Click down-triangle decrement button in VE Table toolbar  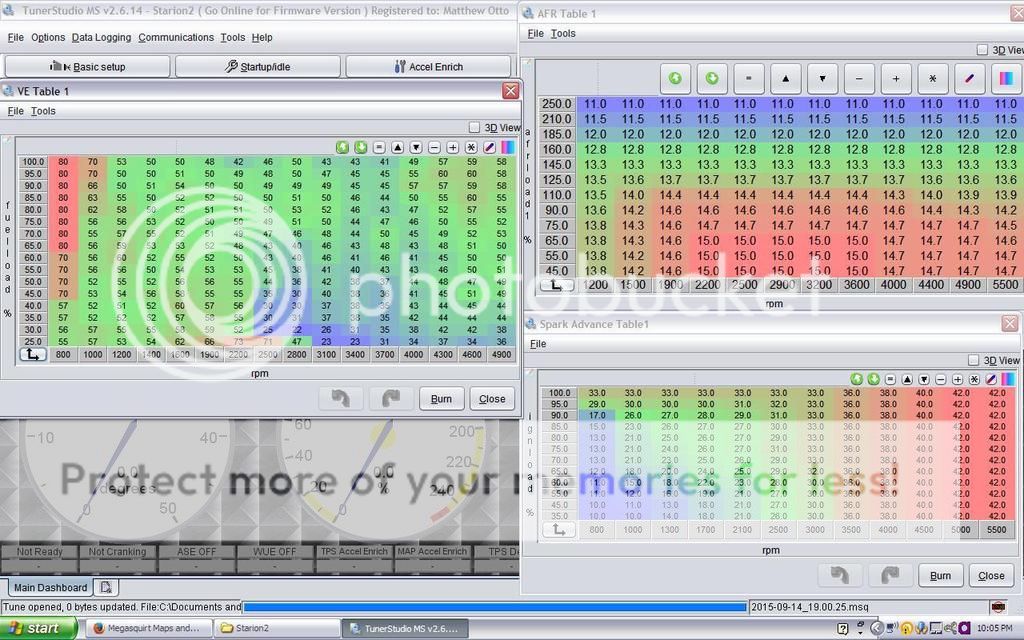point(415,148)
